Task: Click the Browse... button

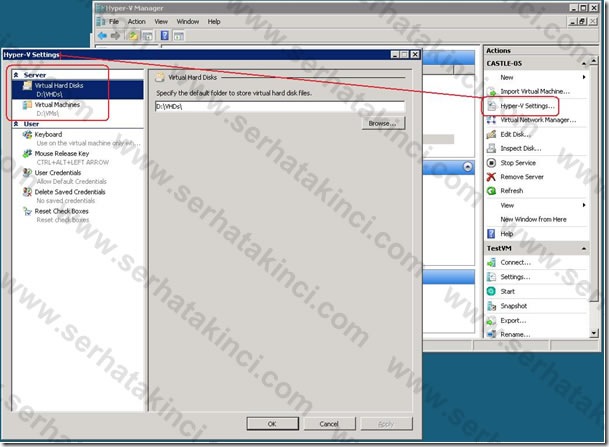Action: tap(383, 123)
